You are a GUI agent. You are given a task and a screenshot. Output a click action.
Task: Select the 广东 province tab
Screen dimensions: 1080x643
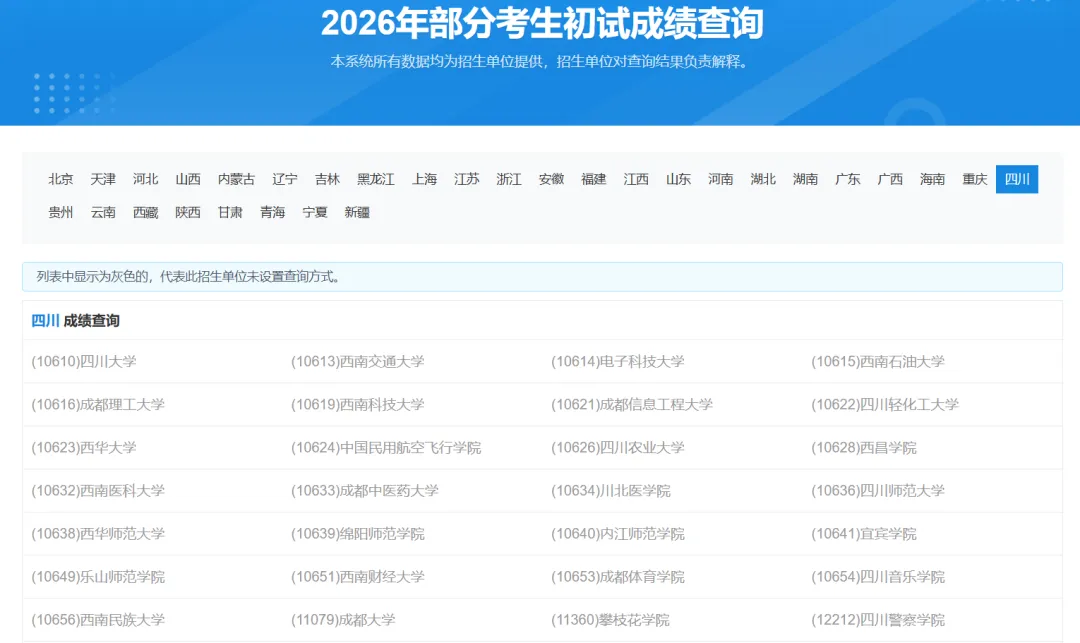(x=848, y=179)
